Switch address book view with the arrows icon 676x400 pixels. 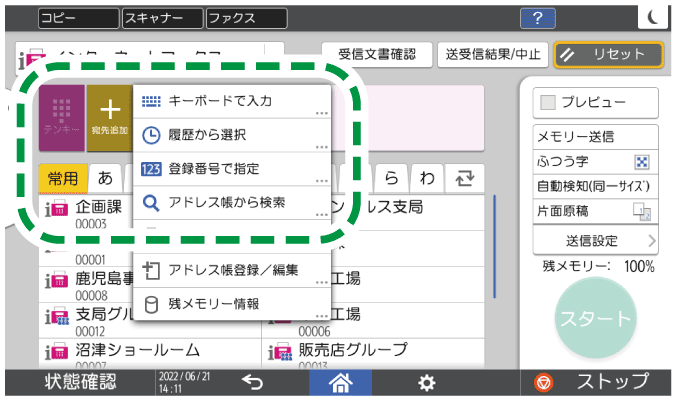(465, 178)
